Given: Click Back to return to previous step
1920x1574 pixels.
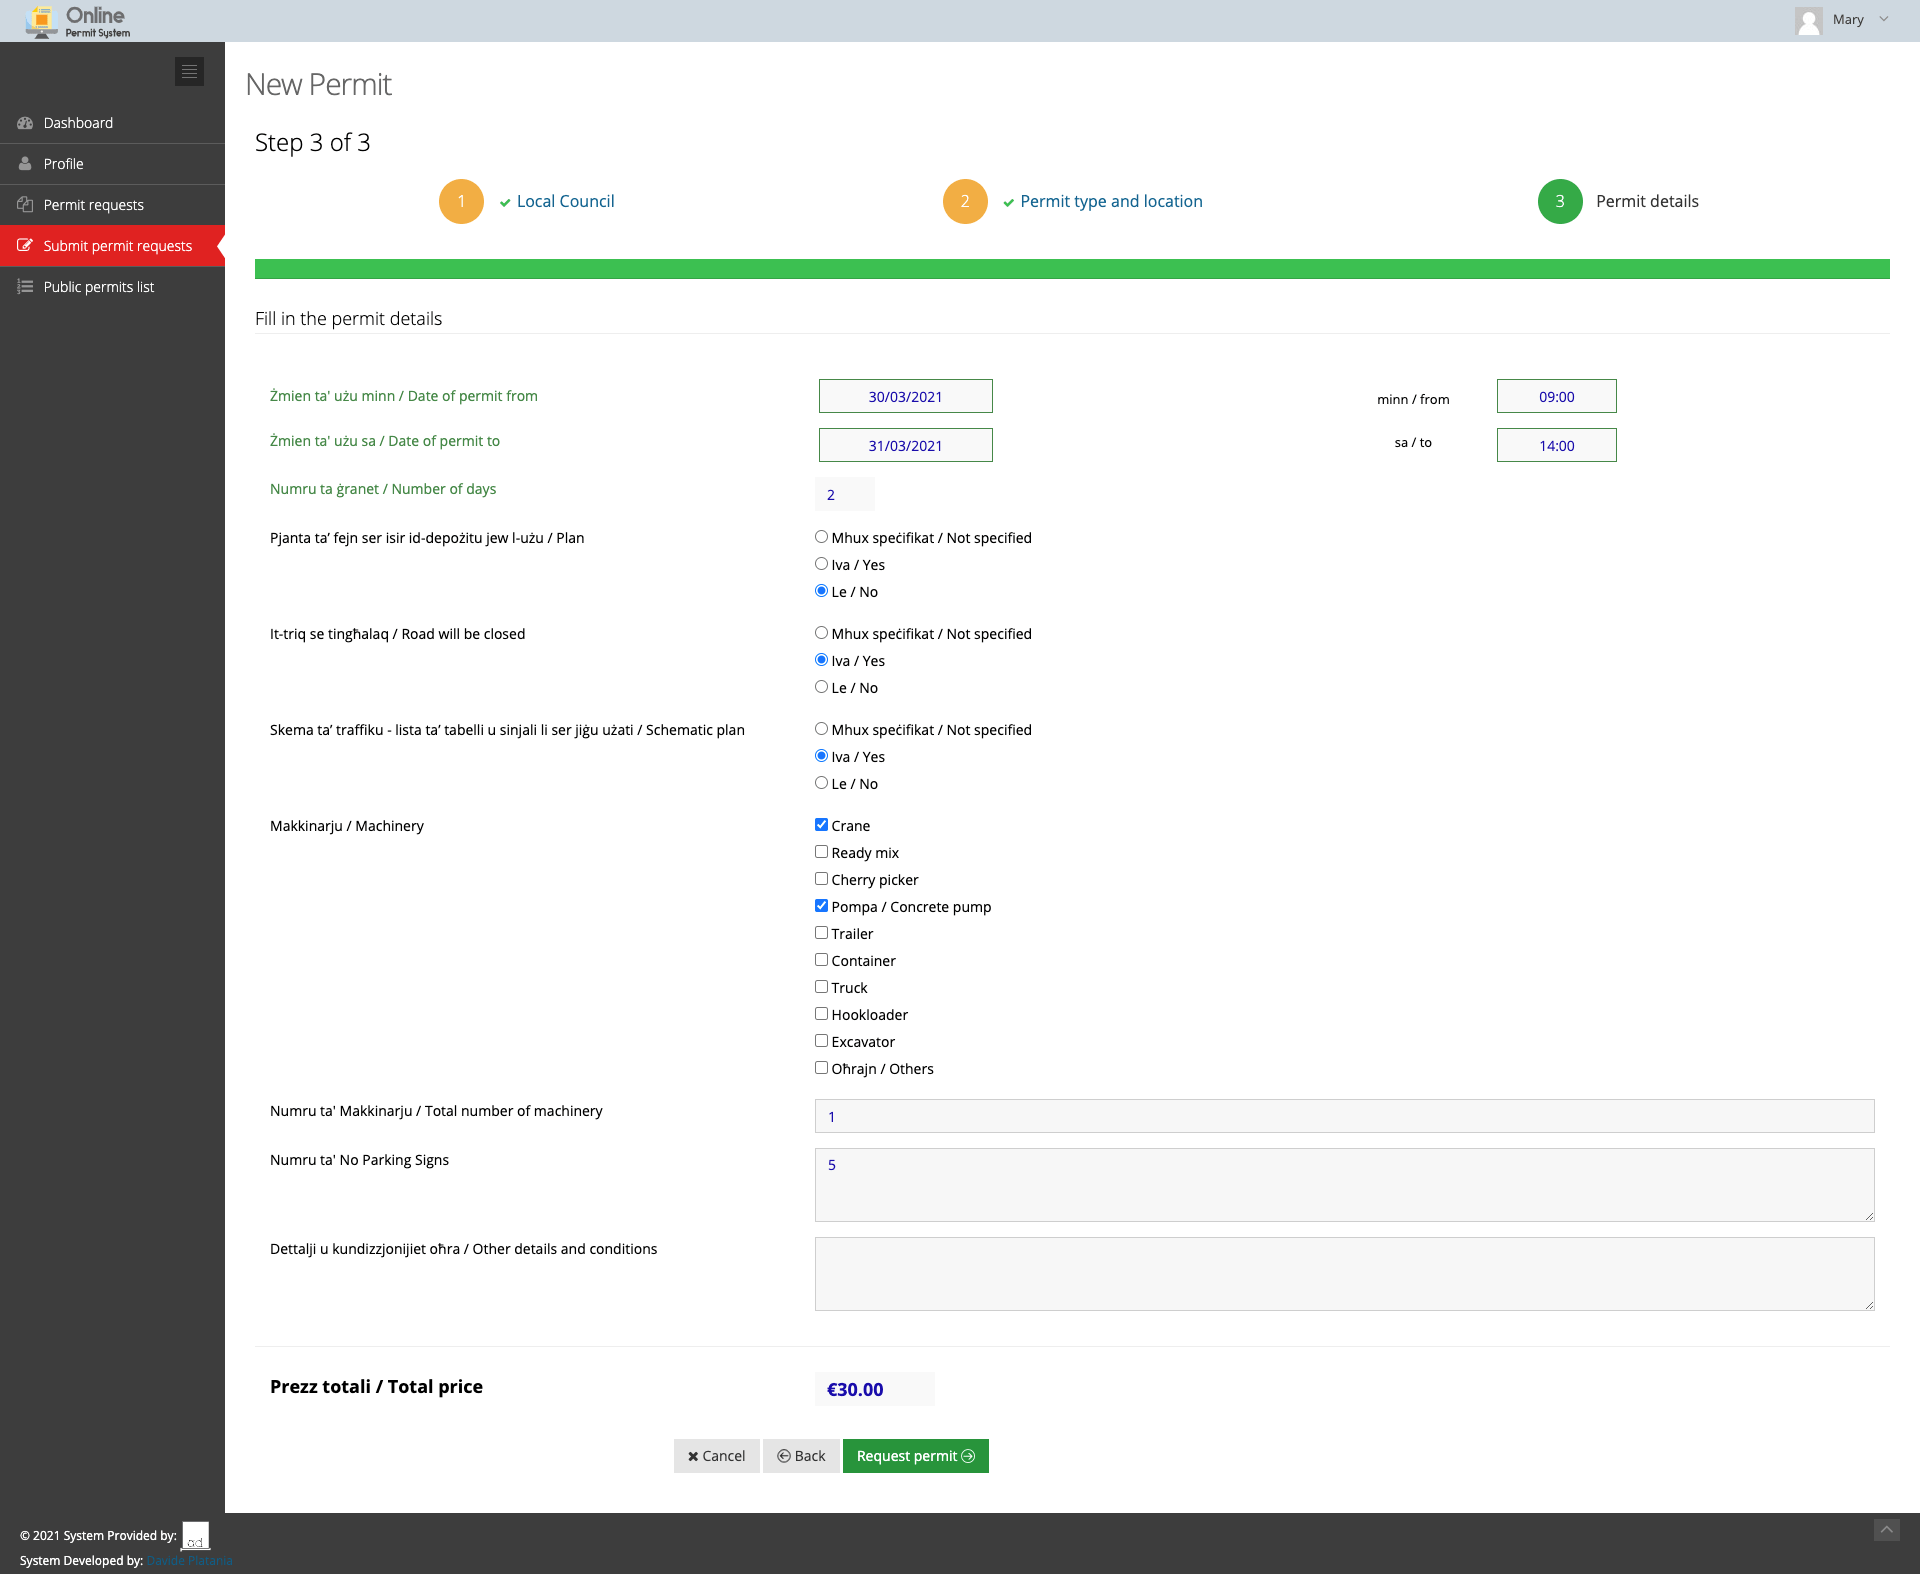Looking at the screenshot, I should click(800, 1456).
